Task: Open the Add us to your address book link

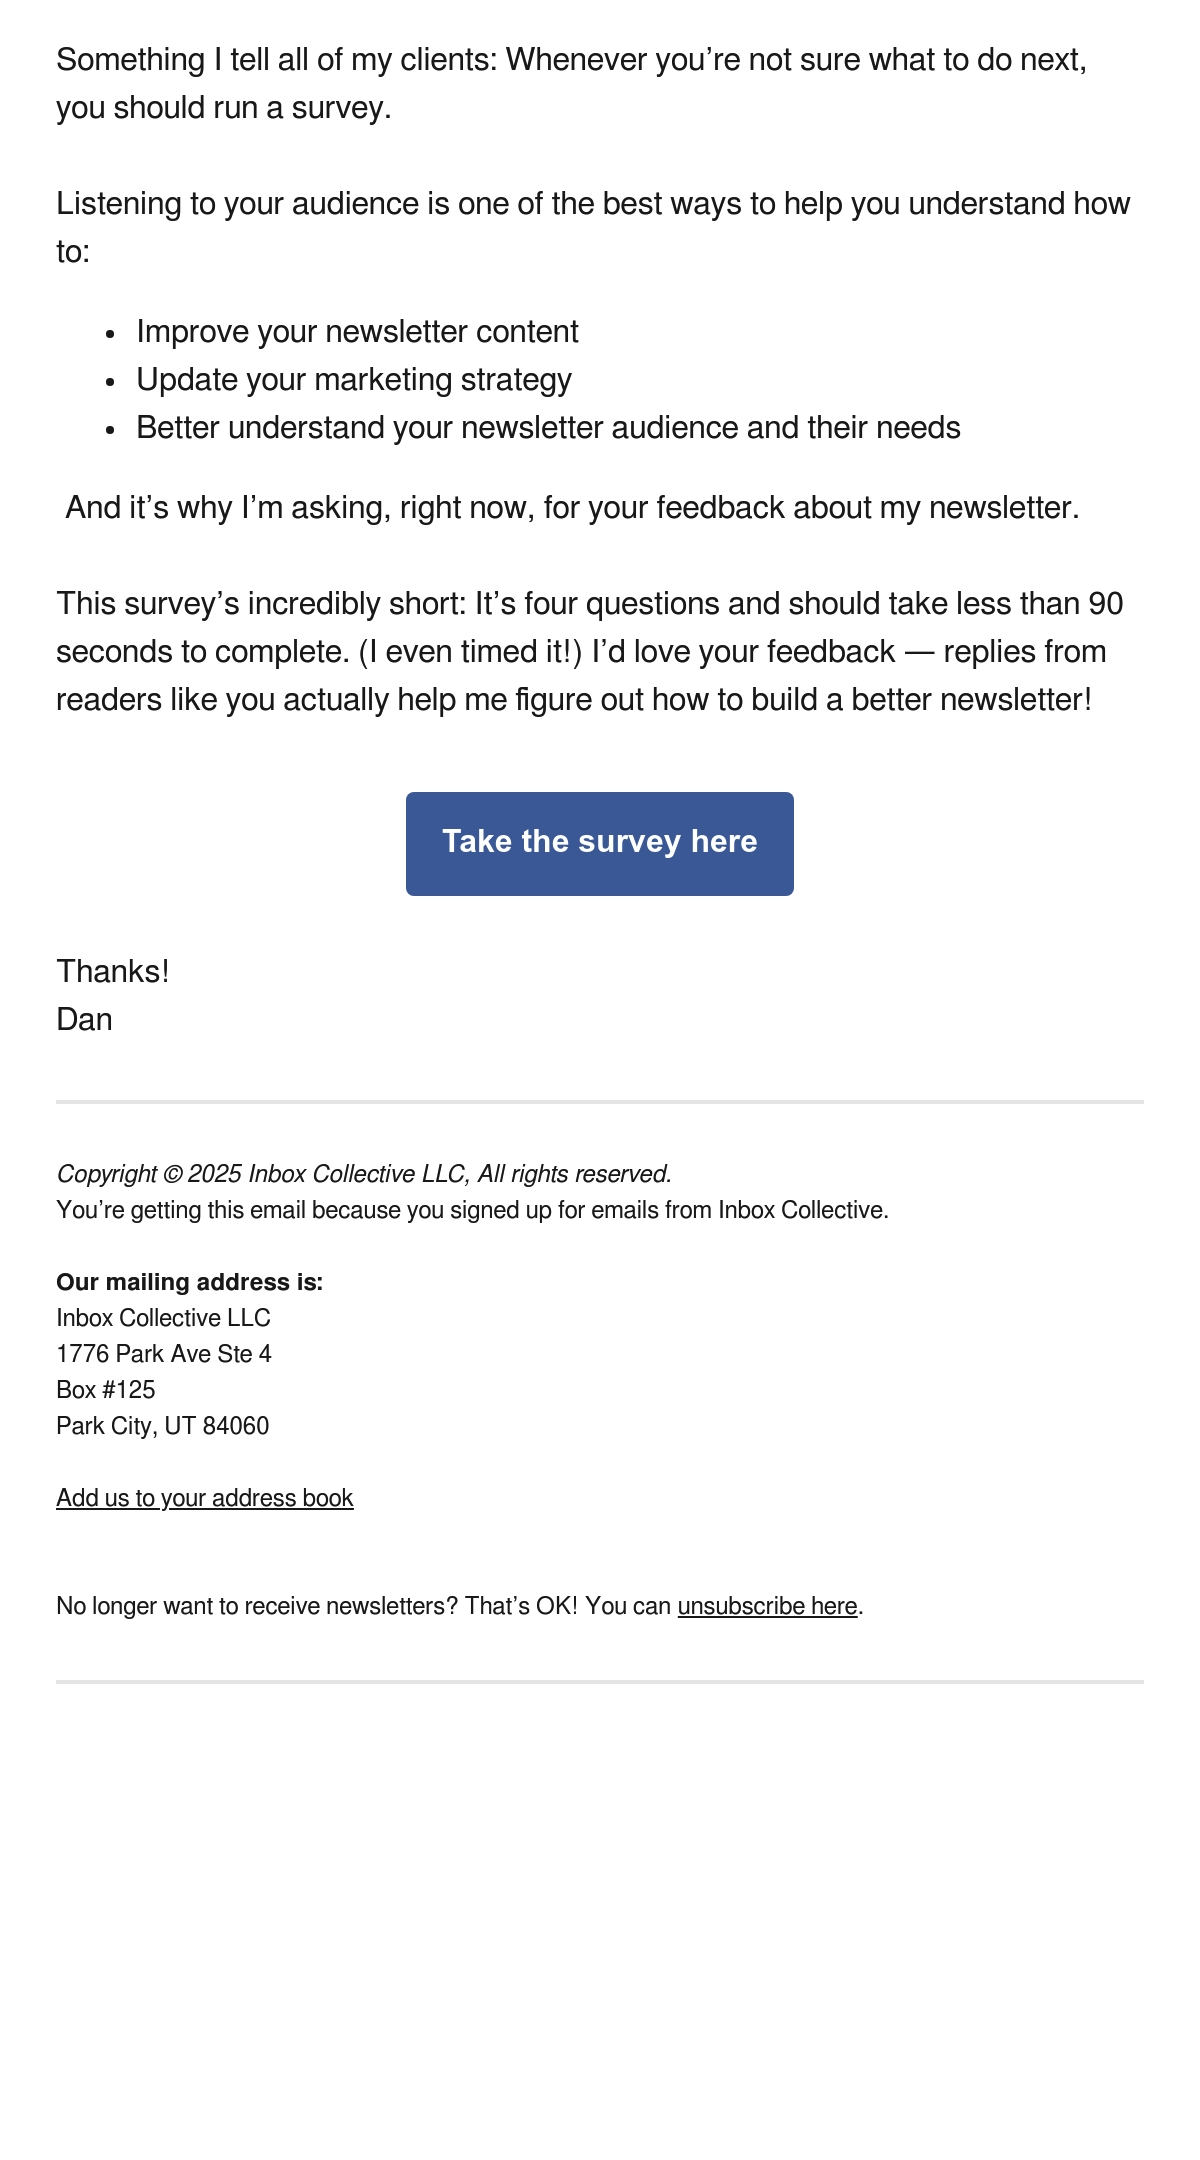Action: [x=205, y=1497]
